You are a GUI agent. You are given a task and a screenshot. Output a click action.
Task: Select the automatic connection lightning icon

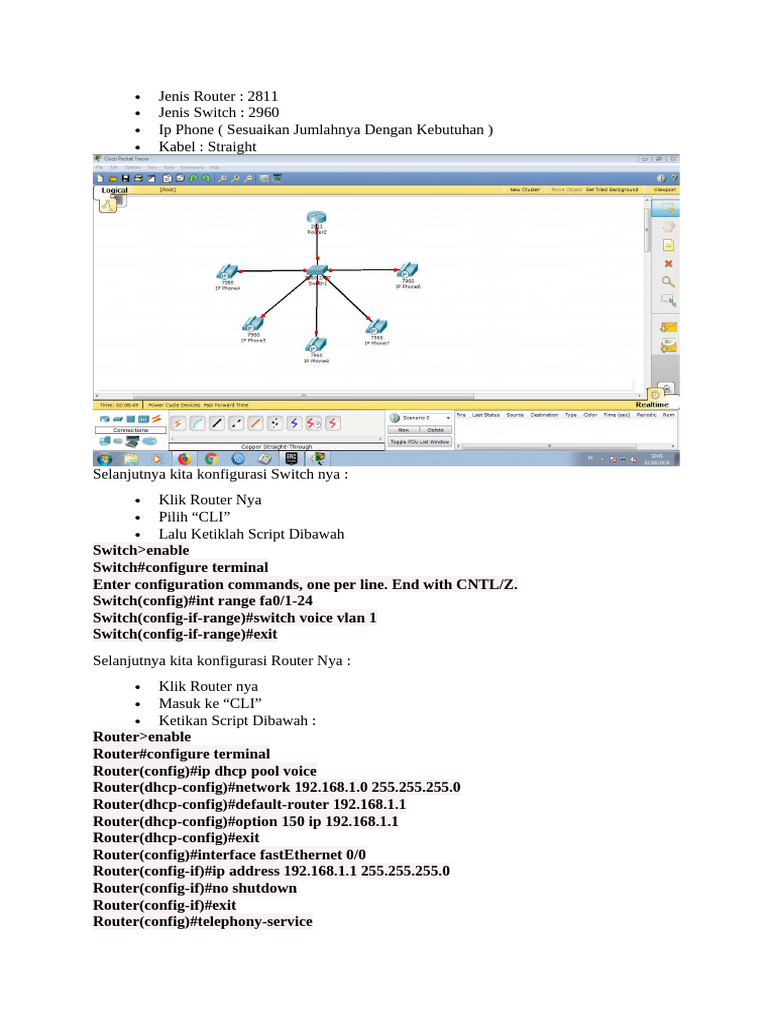tap(178, 424)
